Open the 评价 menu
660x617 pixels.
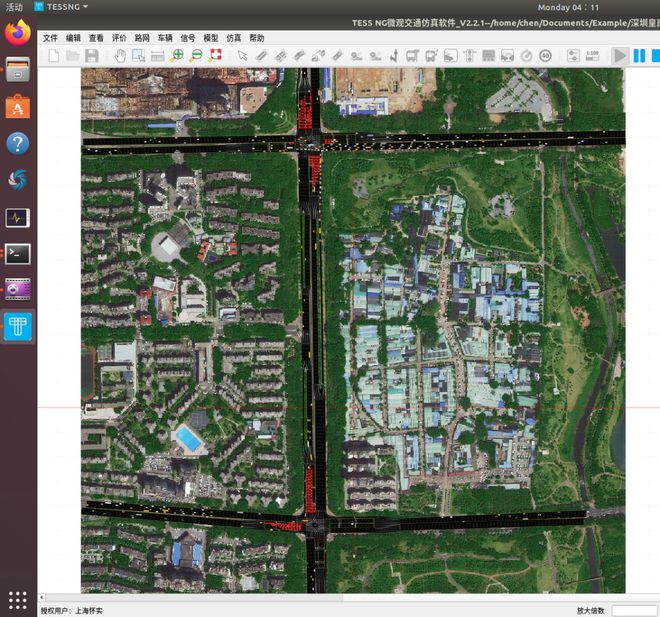tap(119, 38)
